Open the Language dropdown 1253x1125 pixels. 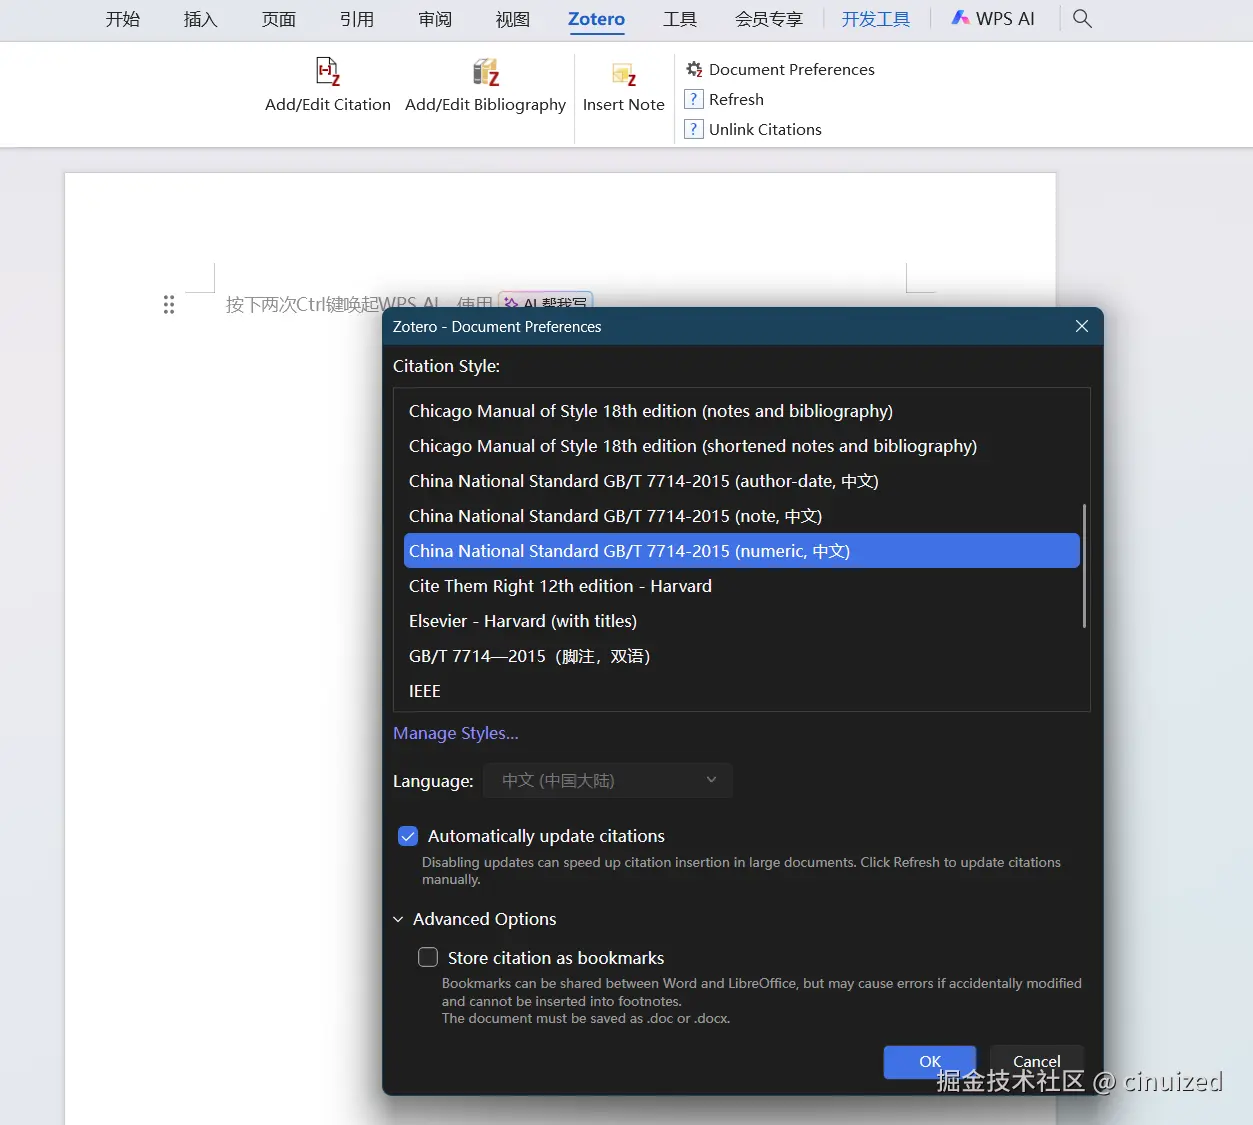(608, 780)
